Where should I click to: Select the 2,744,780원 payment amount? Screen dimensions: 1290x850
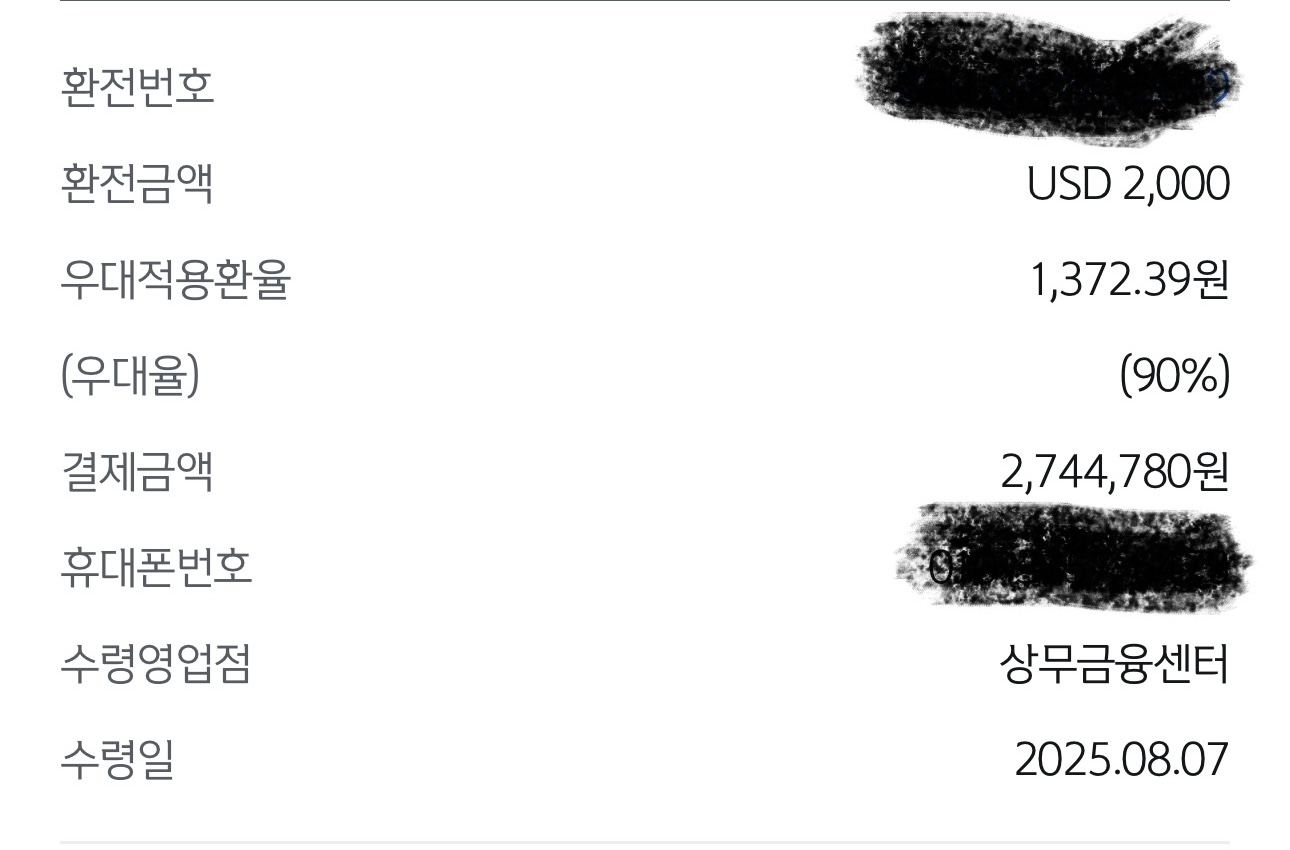pyautogui.click(x=1114, y=472)
